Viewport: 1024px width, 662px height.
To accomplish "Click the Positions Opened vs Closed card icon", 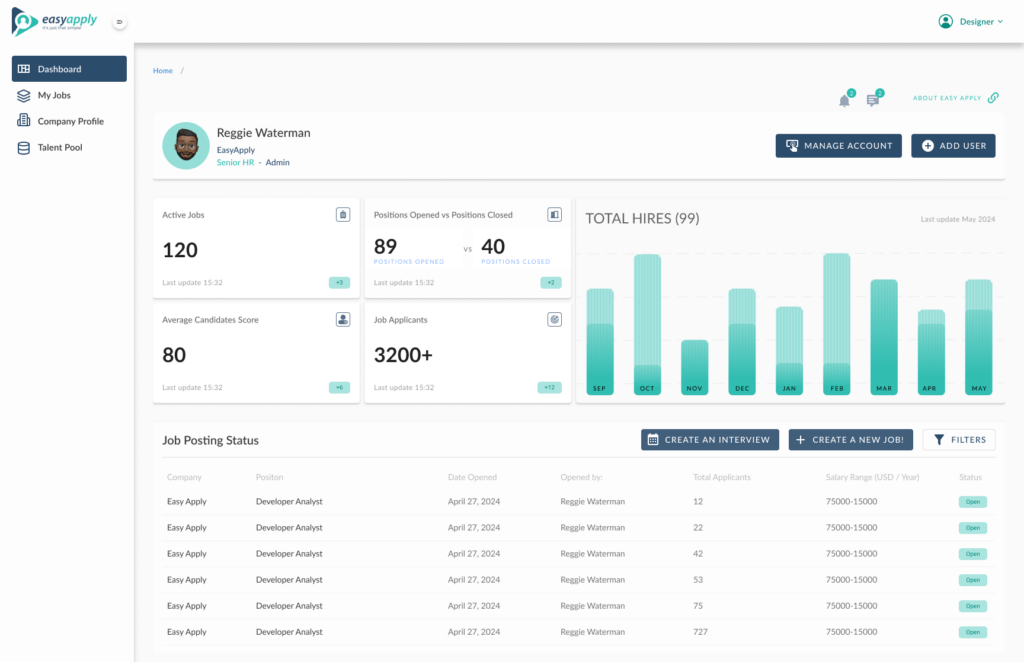I will coord(554,214).
